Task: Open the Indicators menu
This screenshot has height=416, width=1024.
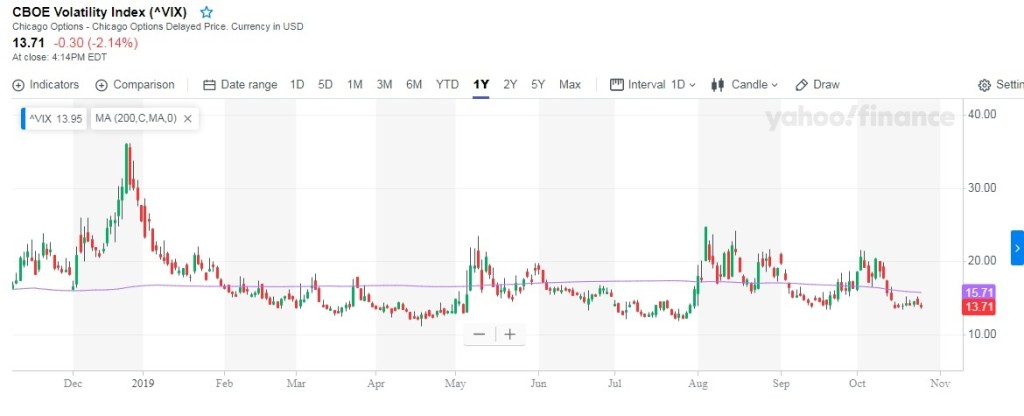Action: click(46, 85)
